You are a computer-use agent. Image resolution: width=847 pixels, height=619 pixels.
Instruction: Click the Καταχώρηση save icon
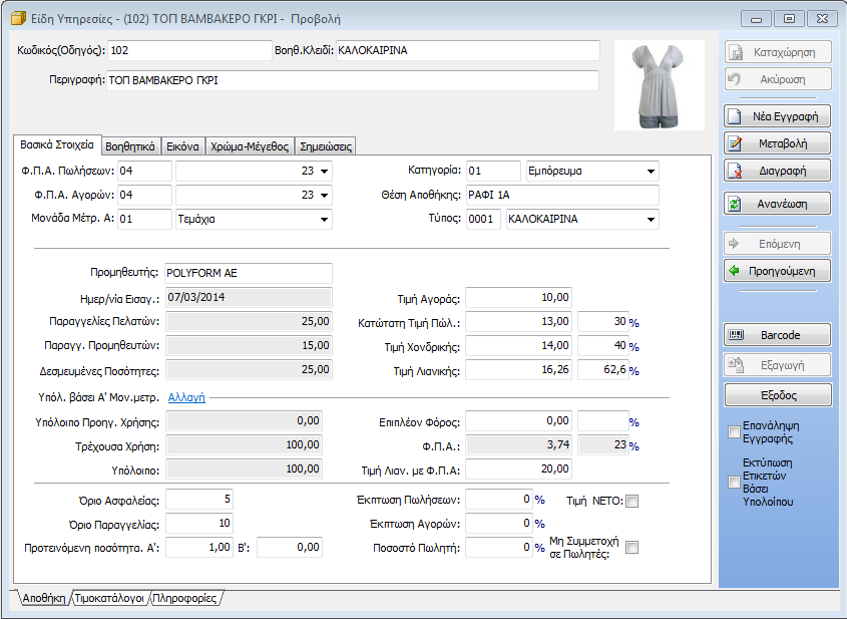click(x=734, y=52)
